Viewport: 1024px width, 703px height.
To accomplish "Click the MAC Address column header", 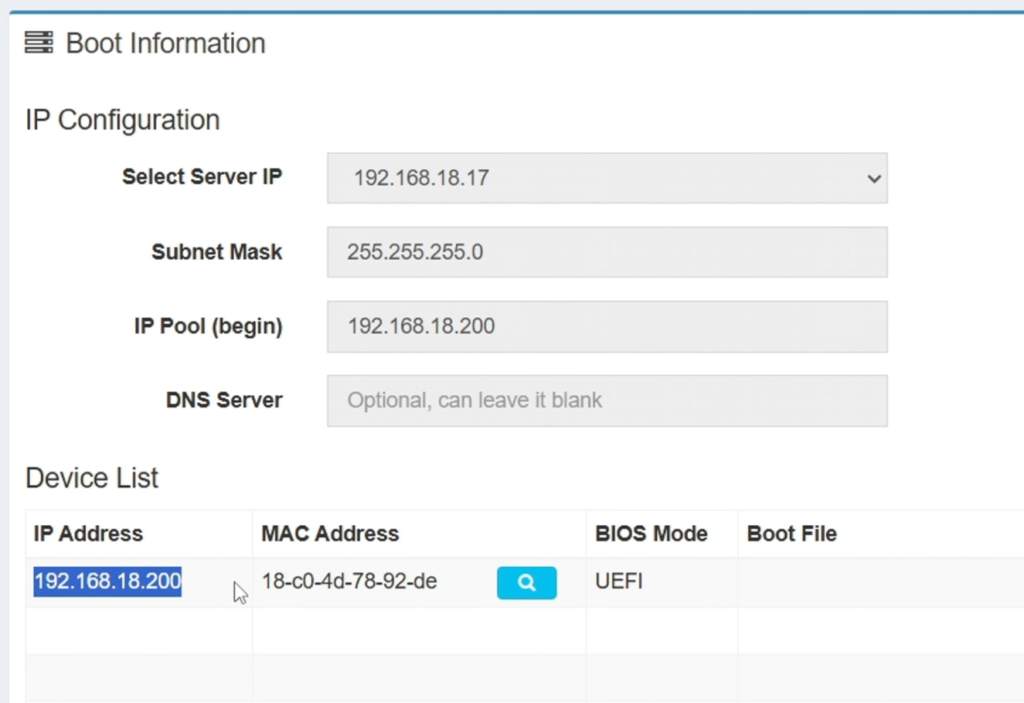I will click(x=330, y=533).
